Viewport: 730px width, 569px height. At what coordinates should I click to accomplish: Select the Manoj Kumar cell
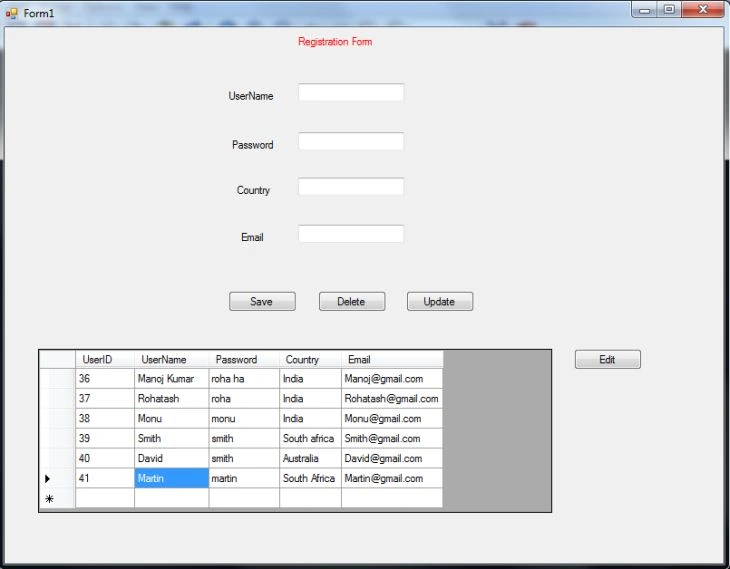(x=171, y=379)
